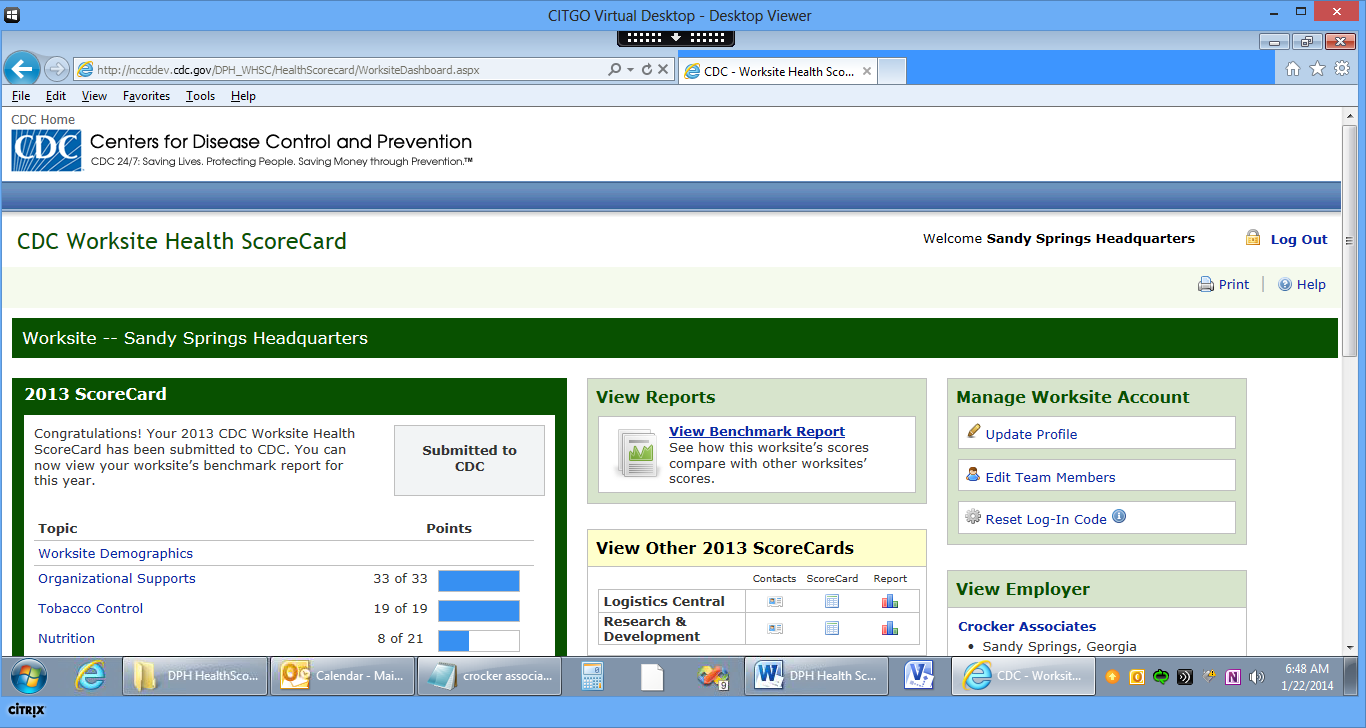Click the pencil icon for Update Profile
This screenshot has height=728, width=1366.
[973, 432]
